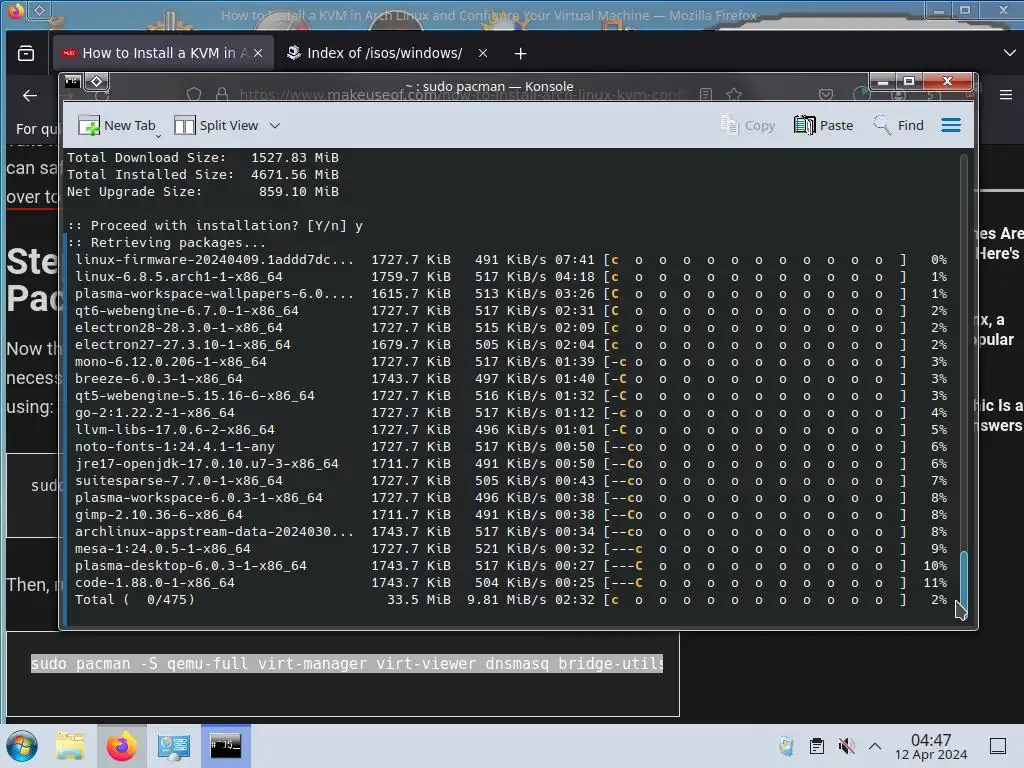Open the Firefox application menu
Image resolution: width=1024 pixels, height=768 pixels.
1006,95
